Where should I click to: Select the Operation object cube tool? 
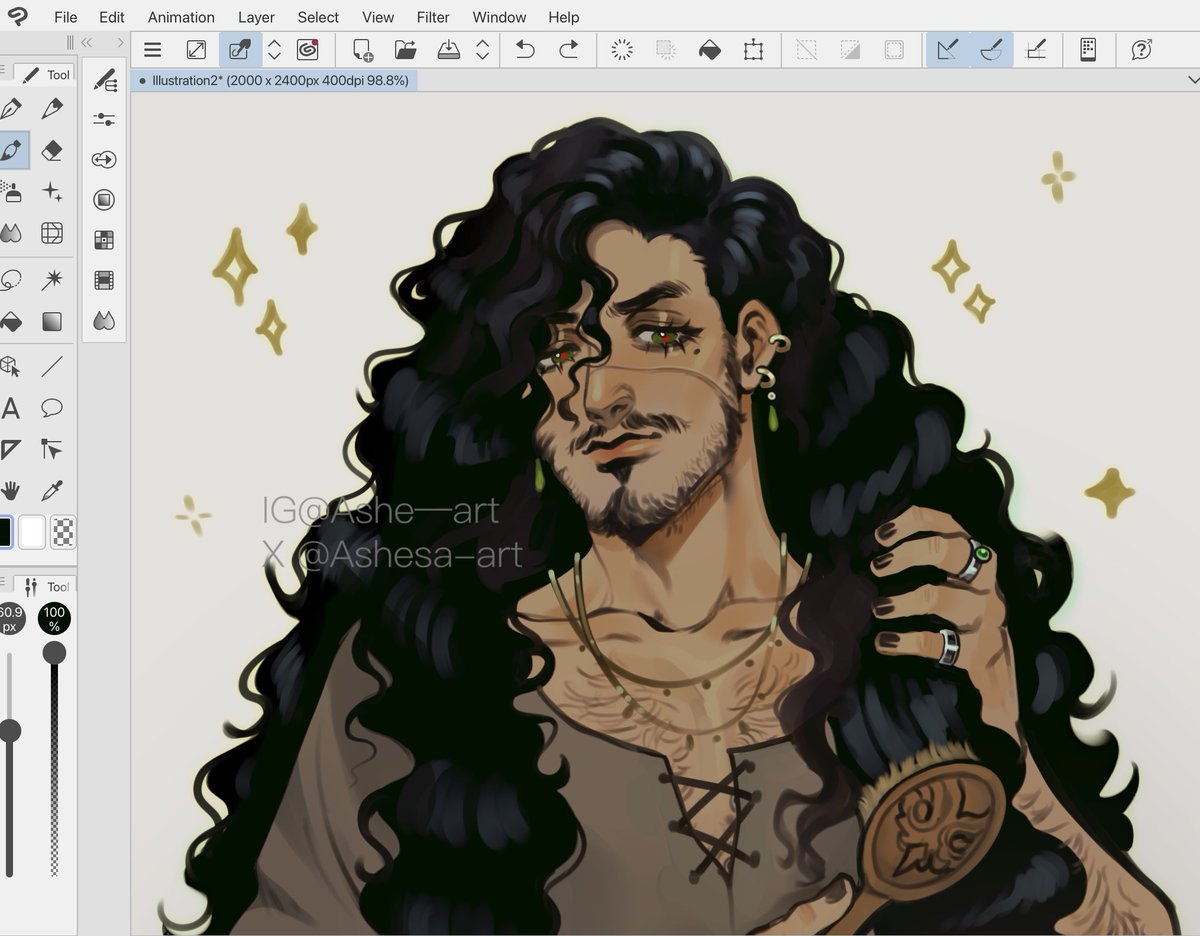[10, 366]
